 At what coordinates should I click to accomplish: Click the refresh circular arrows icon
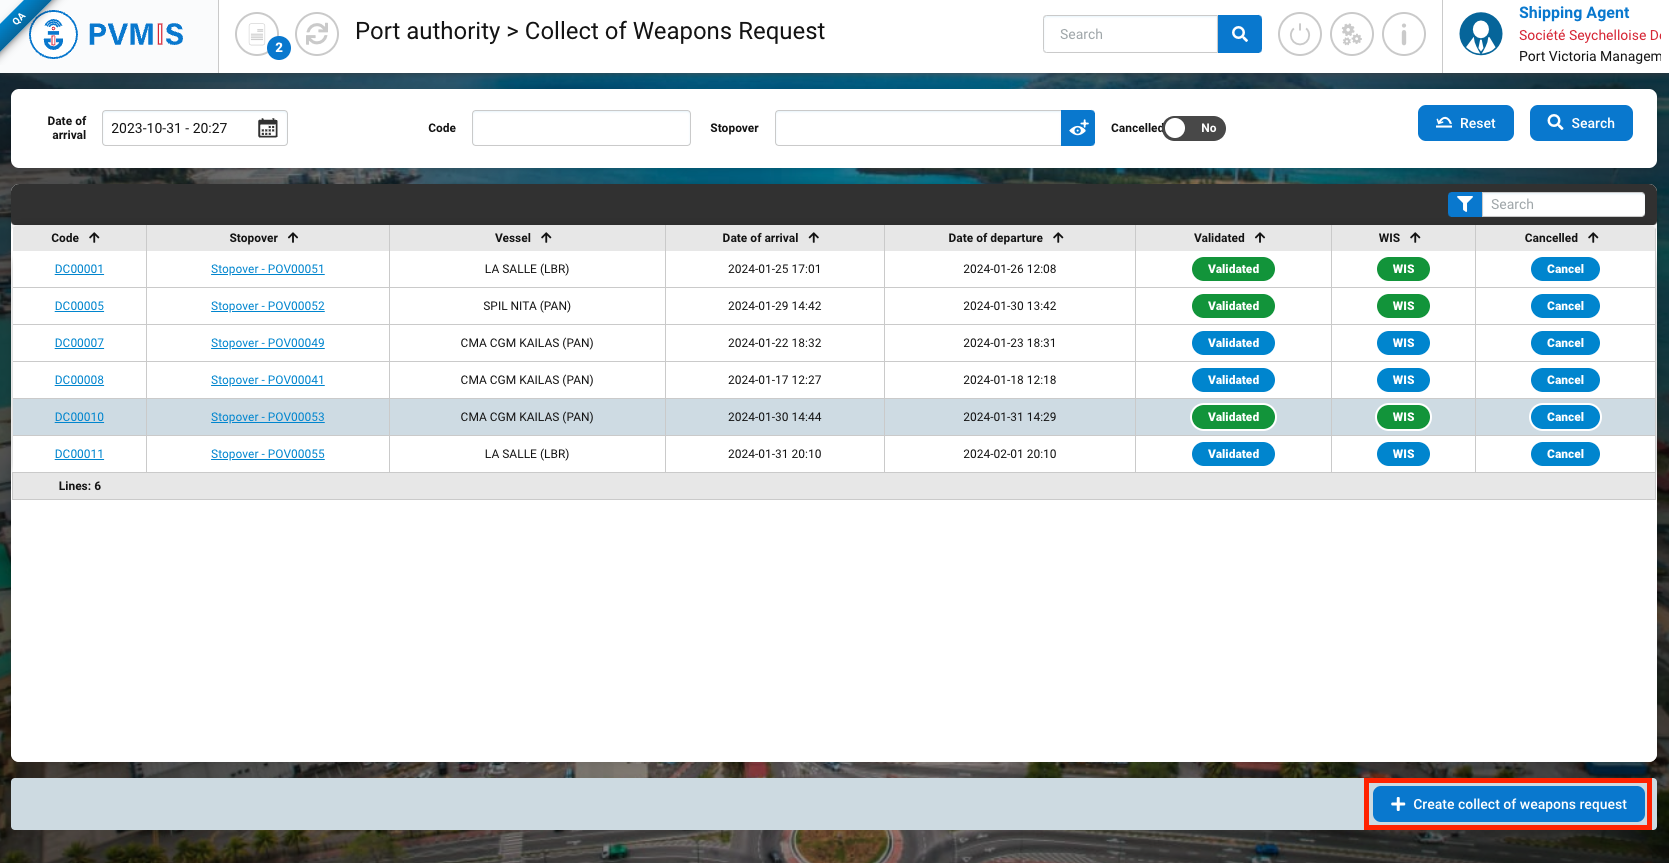click(x=317, y=35)
